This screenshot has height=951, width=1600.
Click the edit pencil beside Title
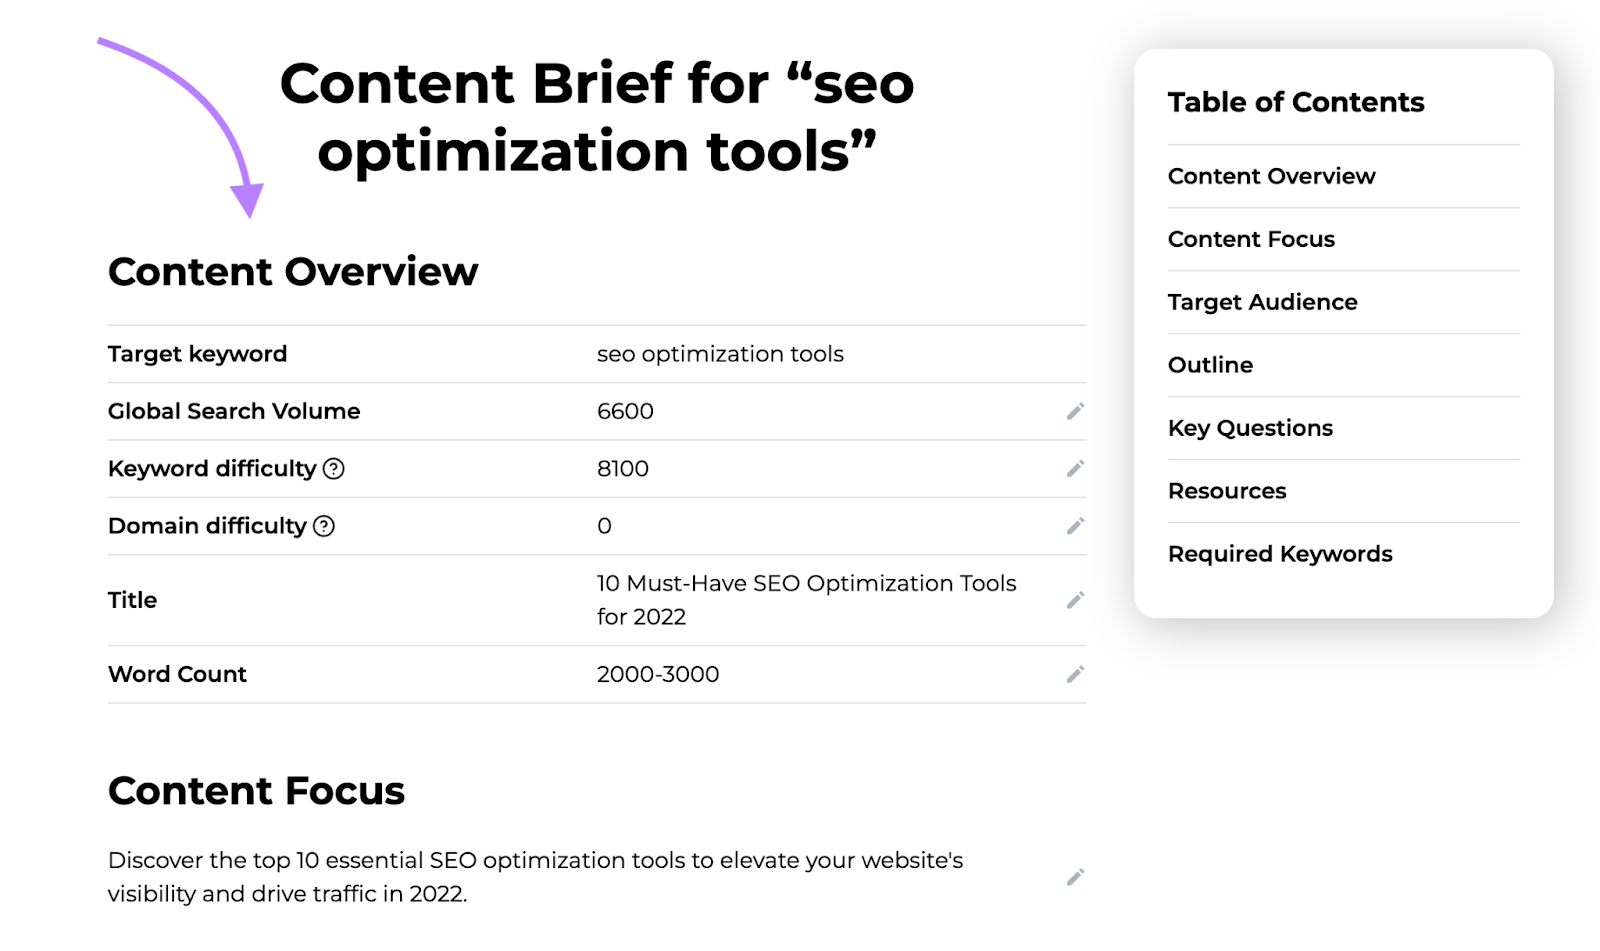[1075, 600]
